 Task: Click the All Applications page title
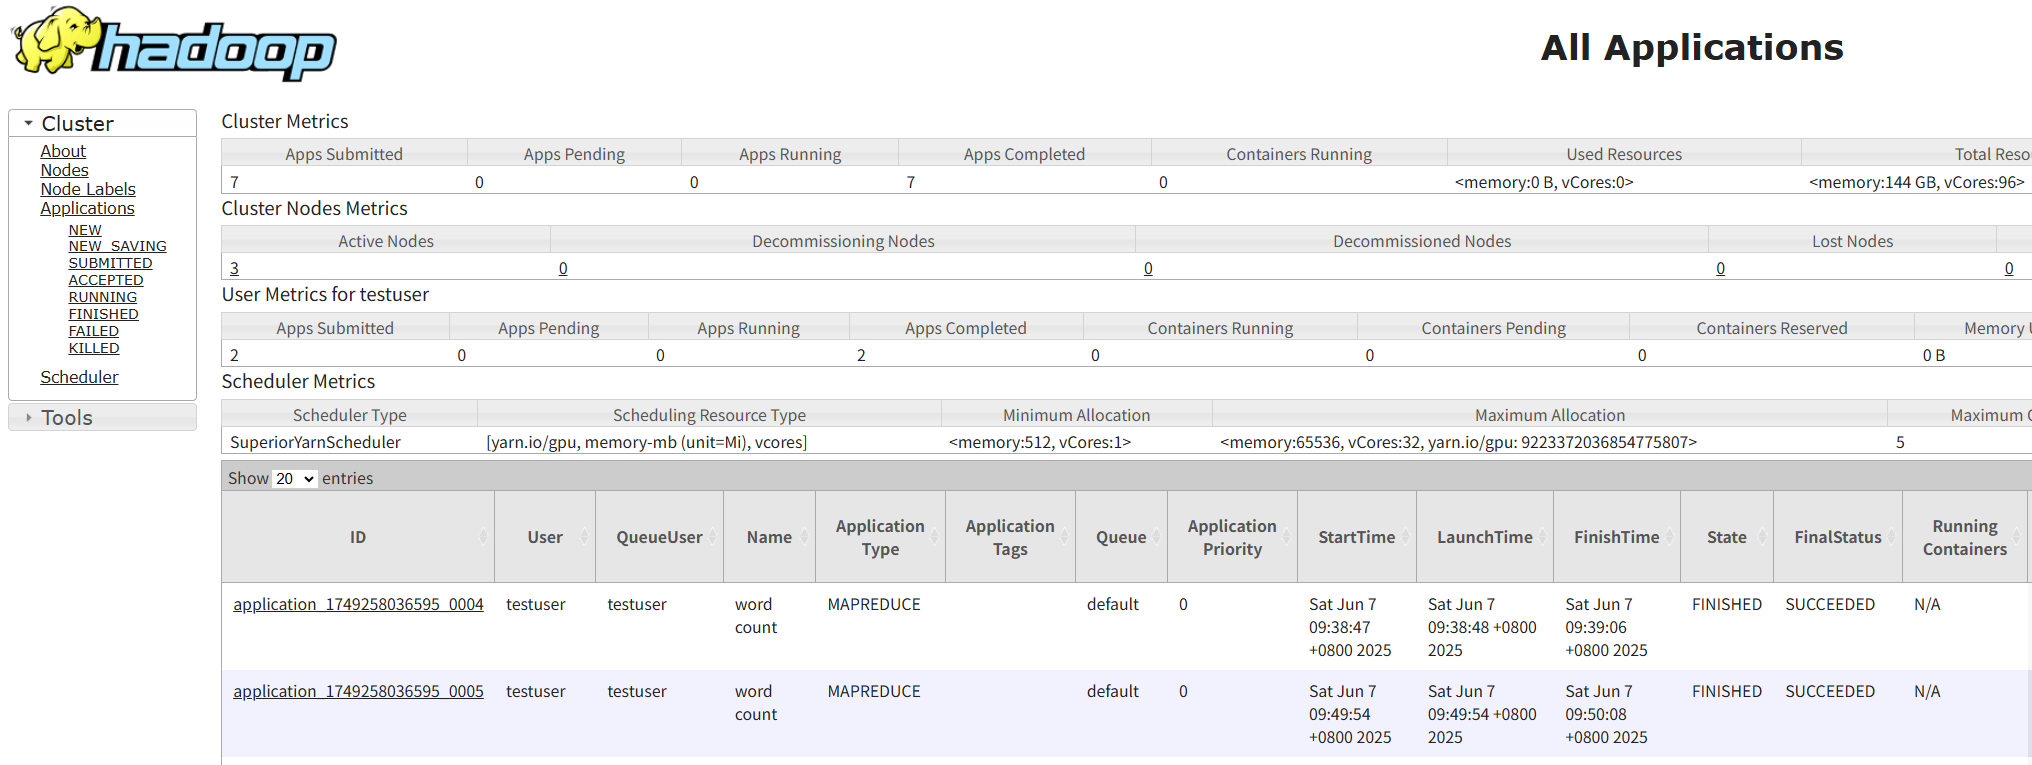coord(1692,47)
